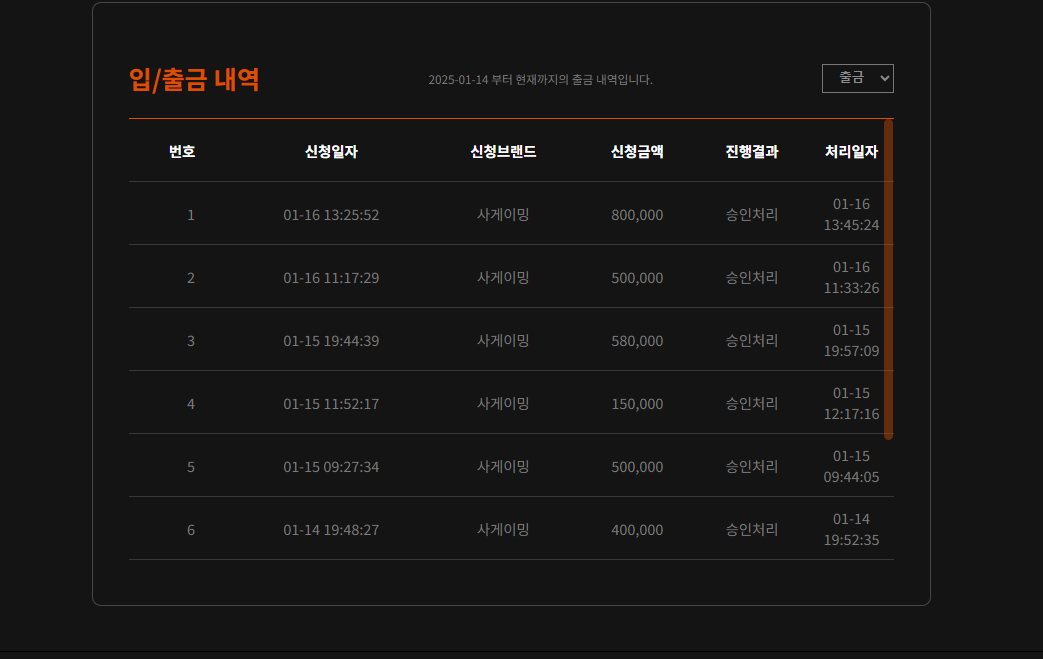The width and height of the screenshot is (1043, 659).
Task: Click processed date 01-14 19:52:35
Action: pyautogui.click(x=851, y=529)
